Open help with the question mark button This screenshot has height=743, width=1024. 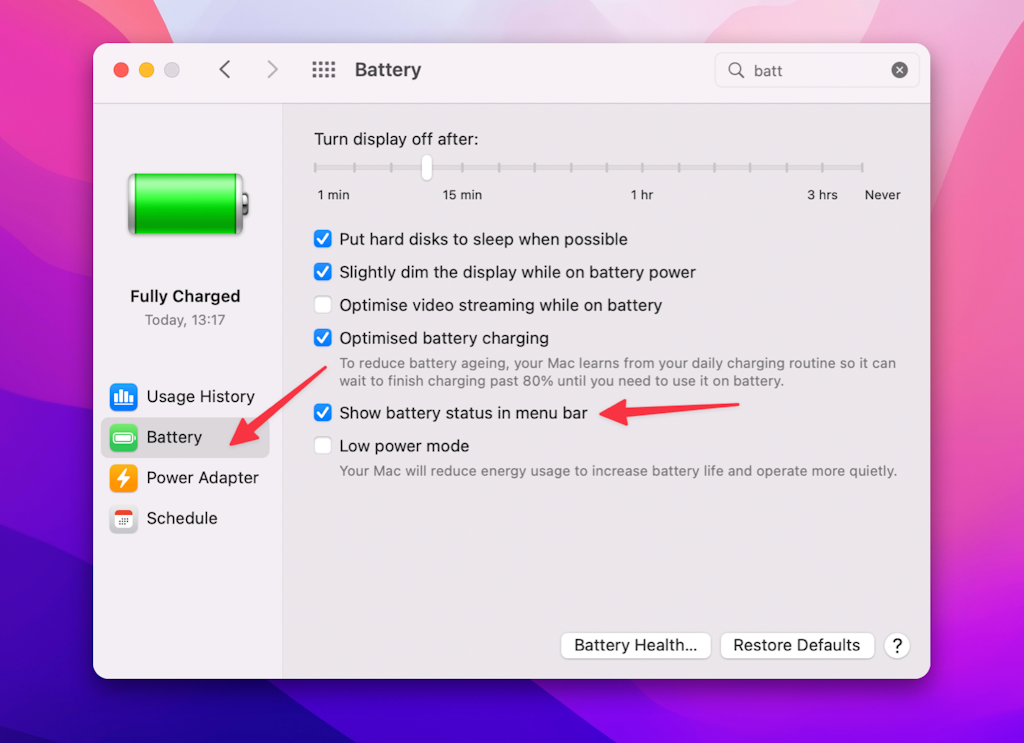point(897,646)
